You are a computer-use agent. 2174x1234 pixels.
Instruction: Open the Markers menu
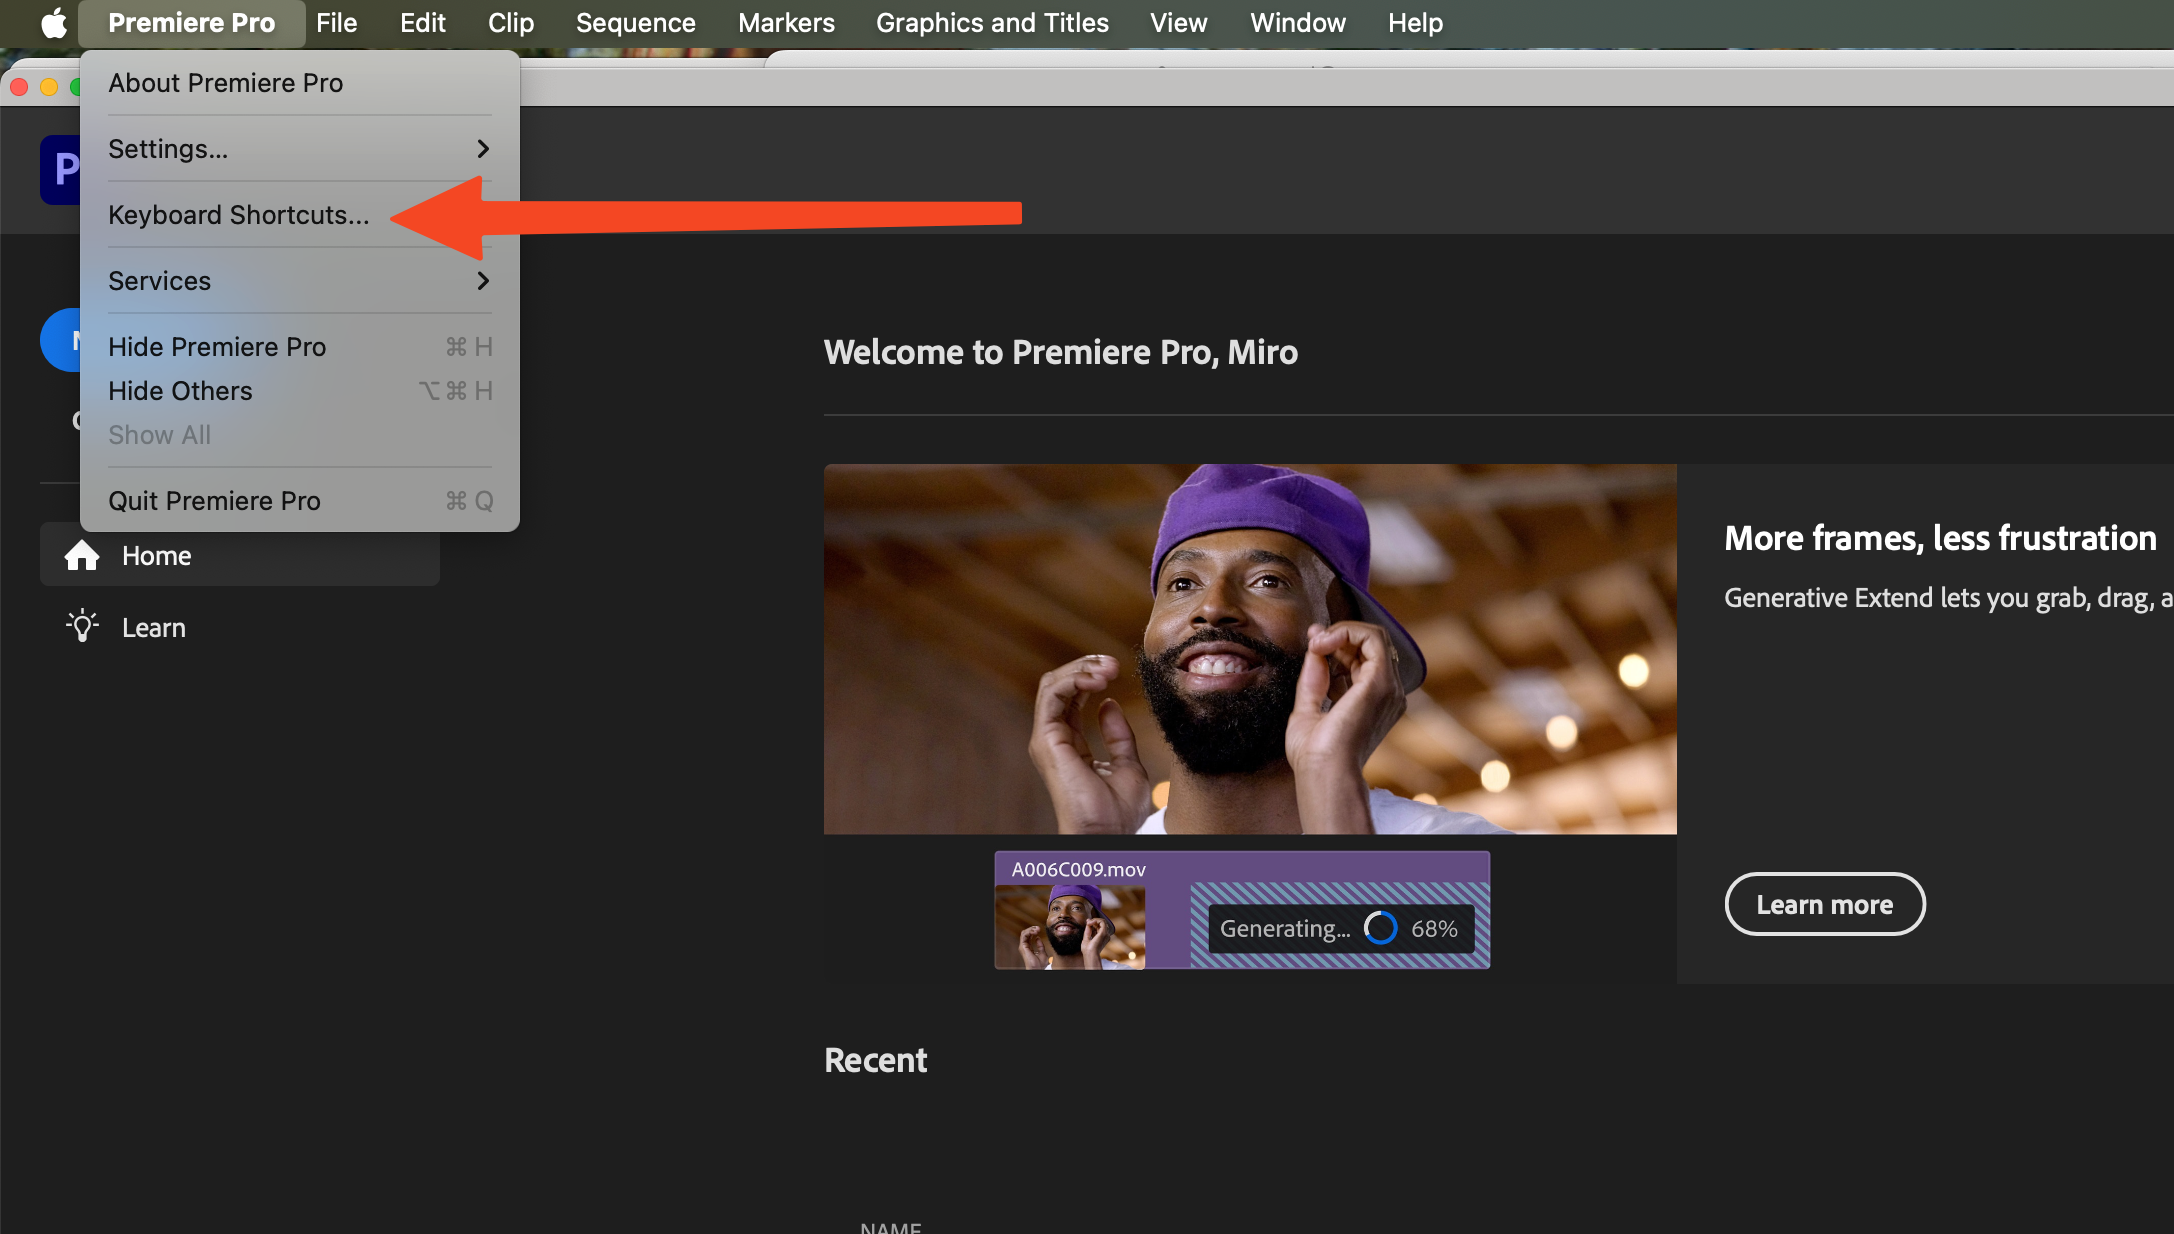(x=786, y=23)
